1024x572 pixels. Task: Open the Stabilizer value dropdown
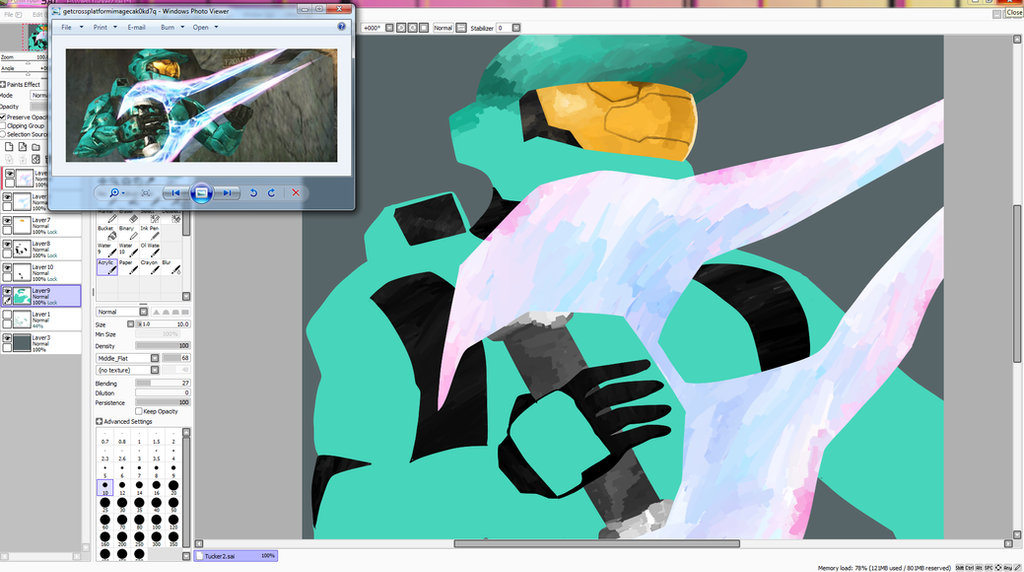point(516,28)
